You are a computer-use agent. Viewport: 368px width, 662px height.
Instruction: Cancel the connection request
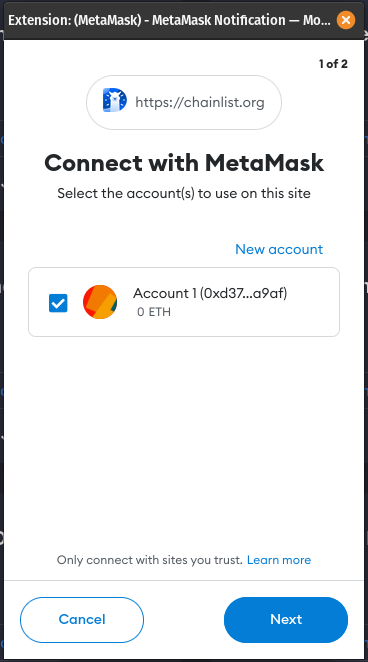pos(82,619)
